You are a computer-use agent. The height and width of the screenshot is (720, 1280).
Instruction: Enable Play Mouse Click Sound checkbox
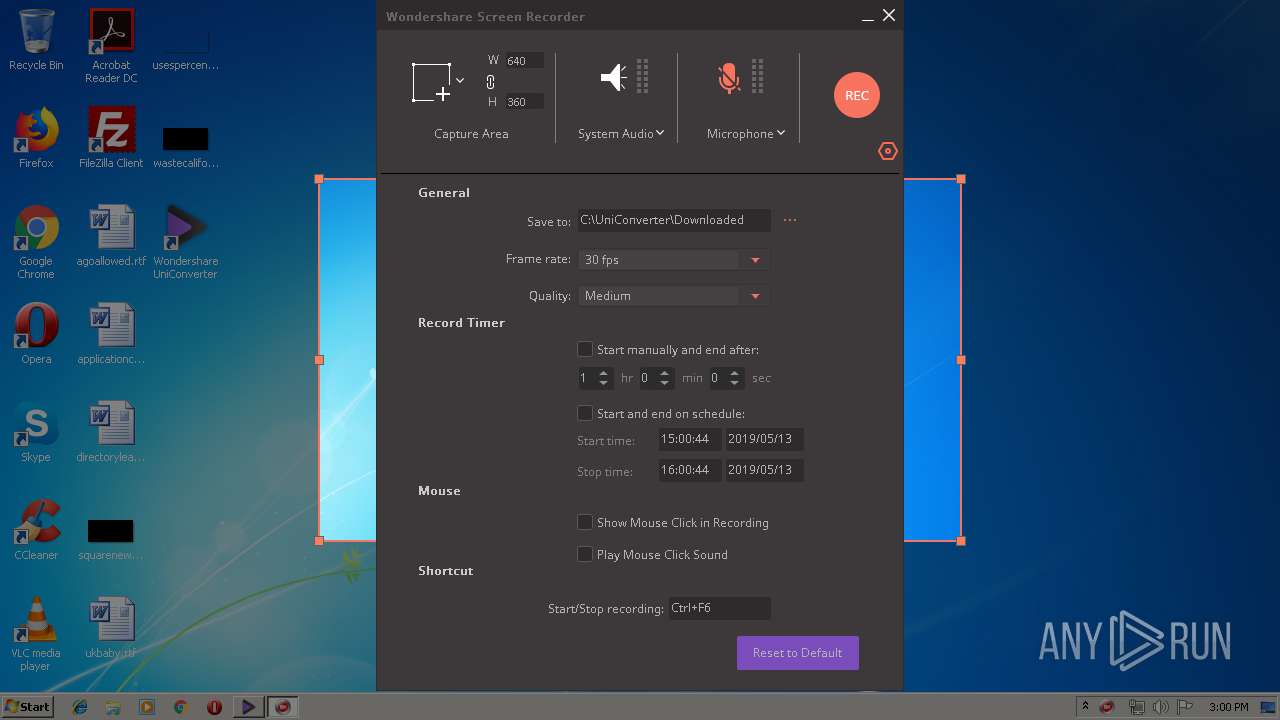click(585, 554)
